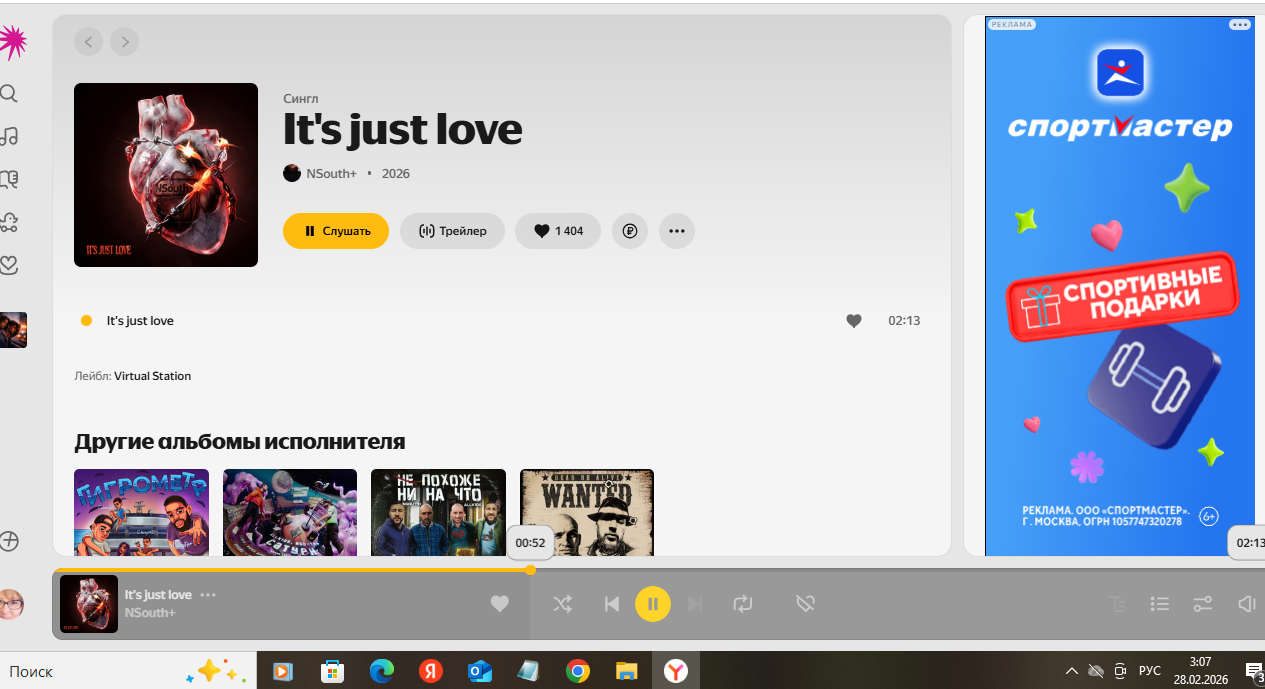Viewport: 1265px width, 689px height.
Task: Click the ruble donate icon button
Action: pos(630,231)
